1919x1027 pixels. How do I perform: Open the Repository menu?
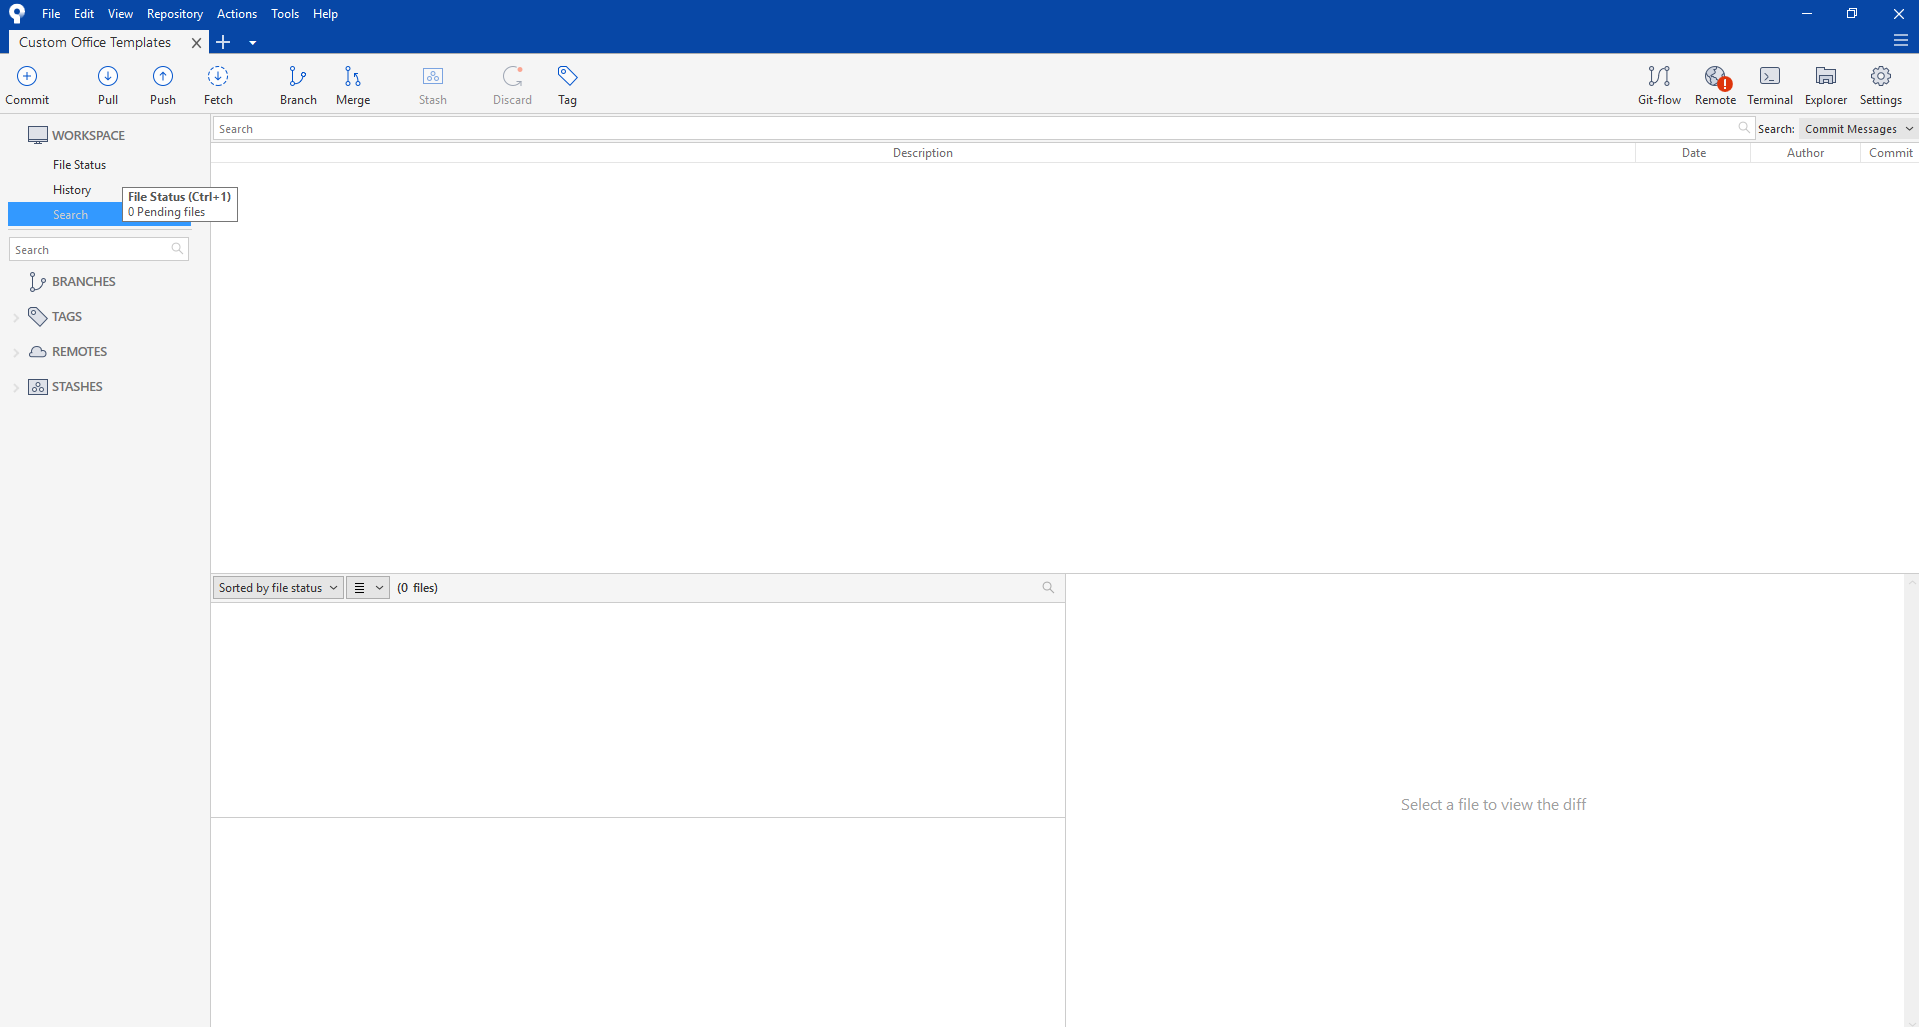175,14
